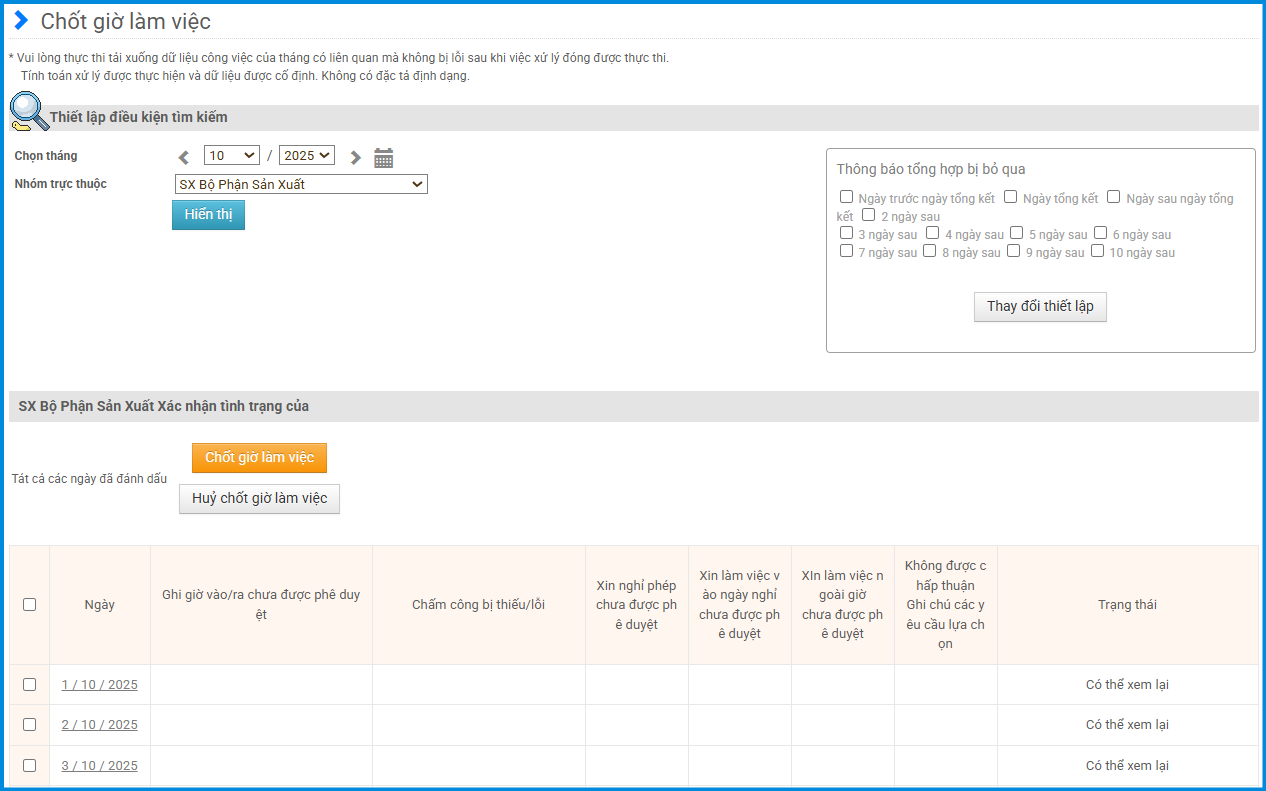
Task: Open the 1 / 10 / 2025 date link
Action: 99,685
